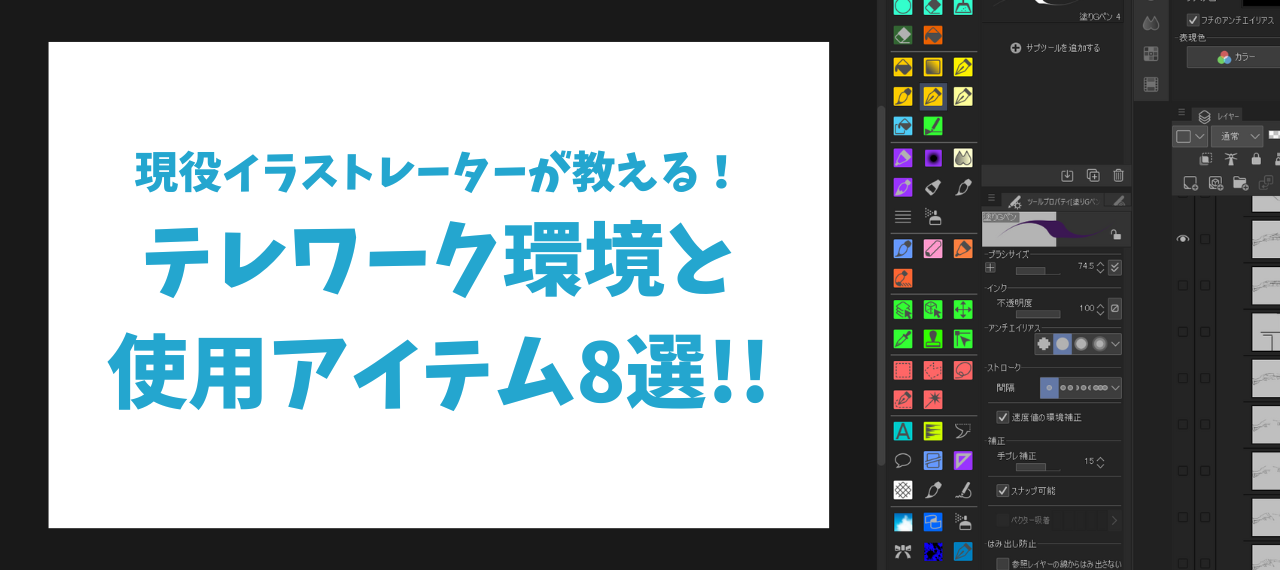Open brush size dynamics settings button

coord(1115,267)
